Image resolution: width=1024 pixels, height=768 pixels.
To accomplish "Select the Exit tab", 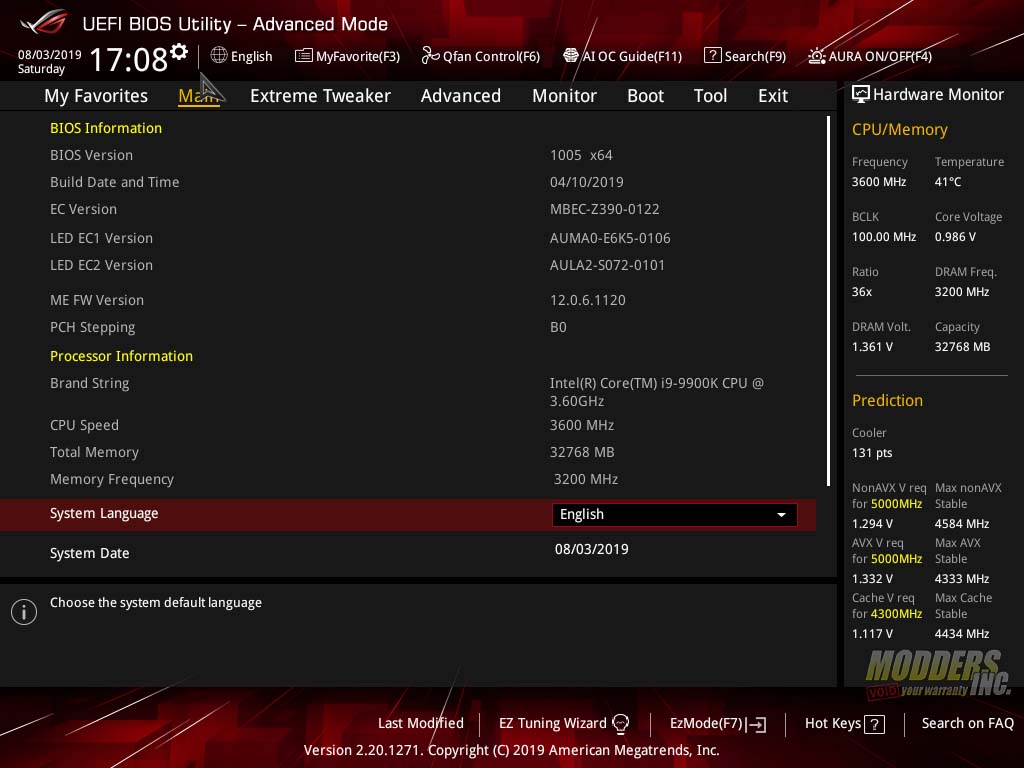I will tap(773, 96).
